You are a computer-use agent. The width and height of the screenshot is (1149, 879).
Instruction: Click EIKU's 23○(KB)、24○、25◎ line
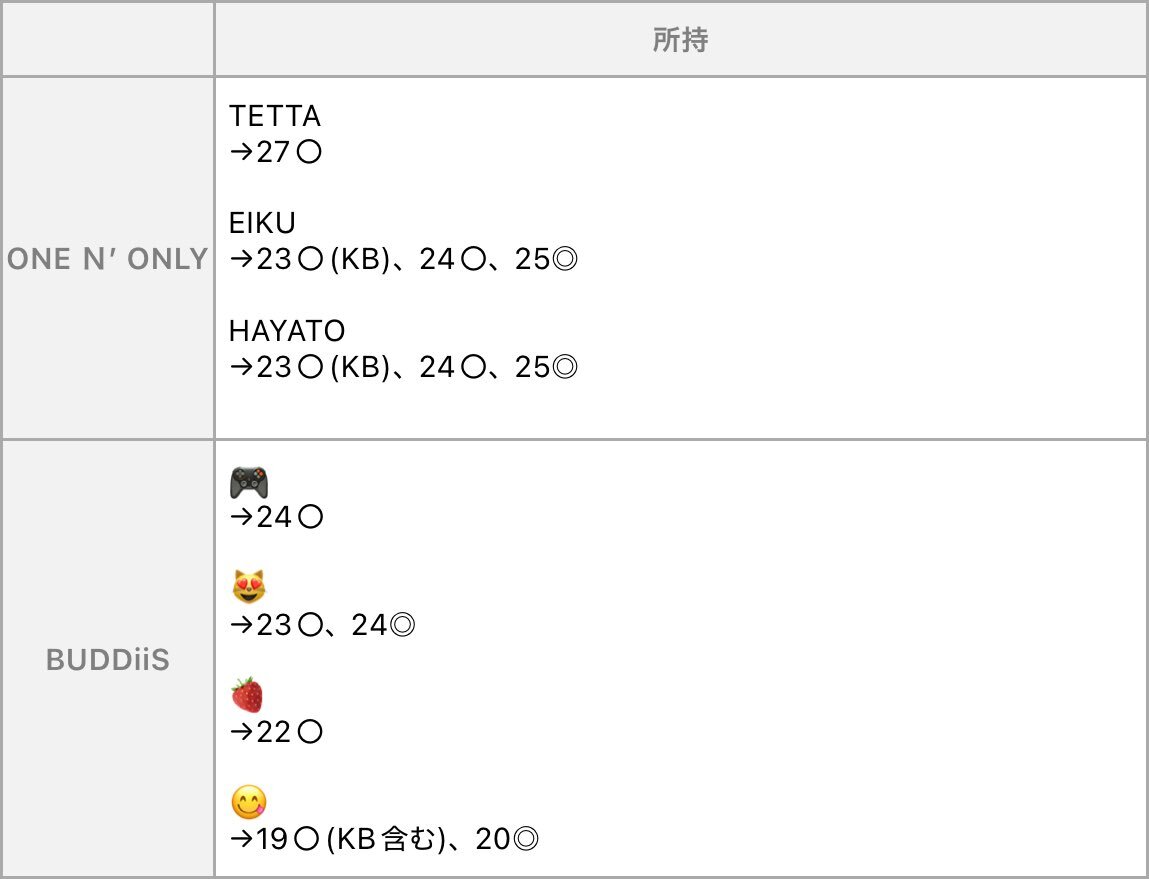[x=404, y=259]
